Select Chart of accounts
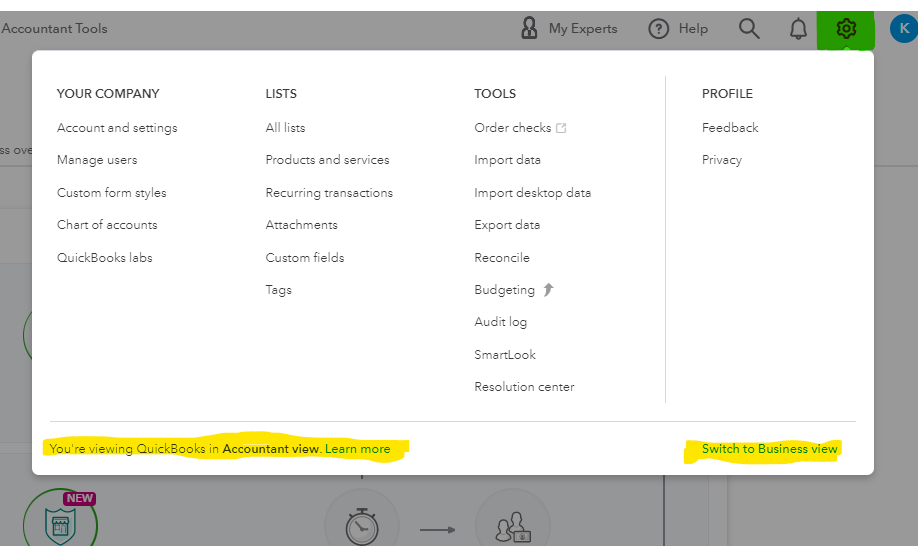The width and height of the screenshot is (918, 546). pos(107,225)
